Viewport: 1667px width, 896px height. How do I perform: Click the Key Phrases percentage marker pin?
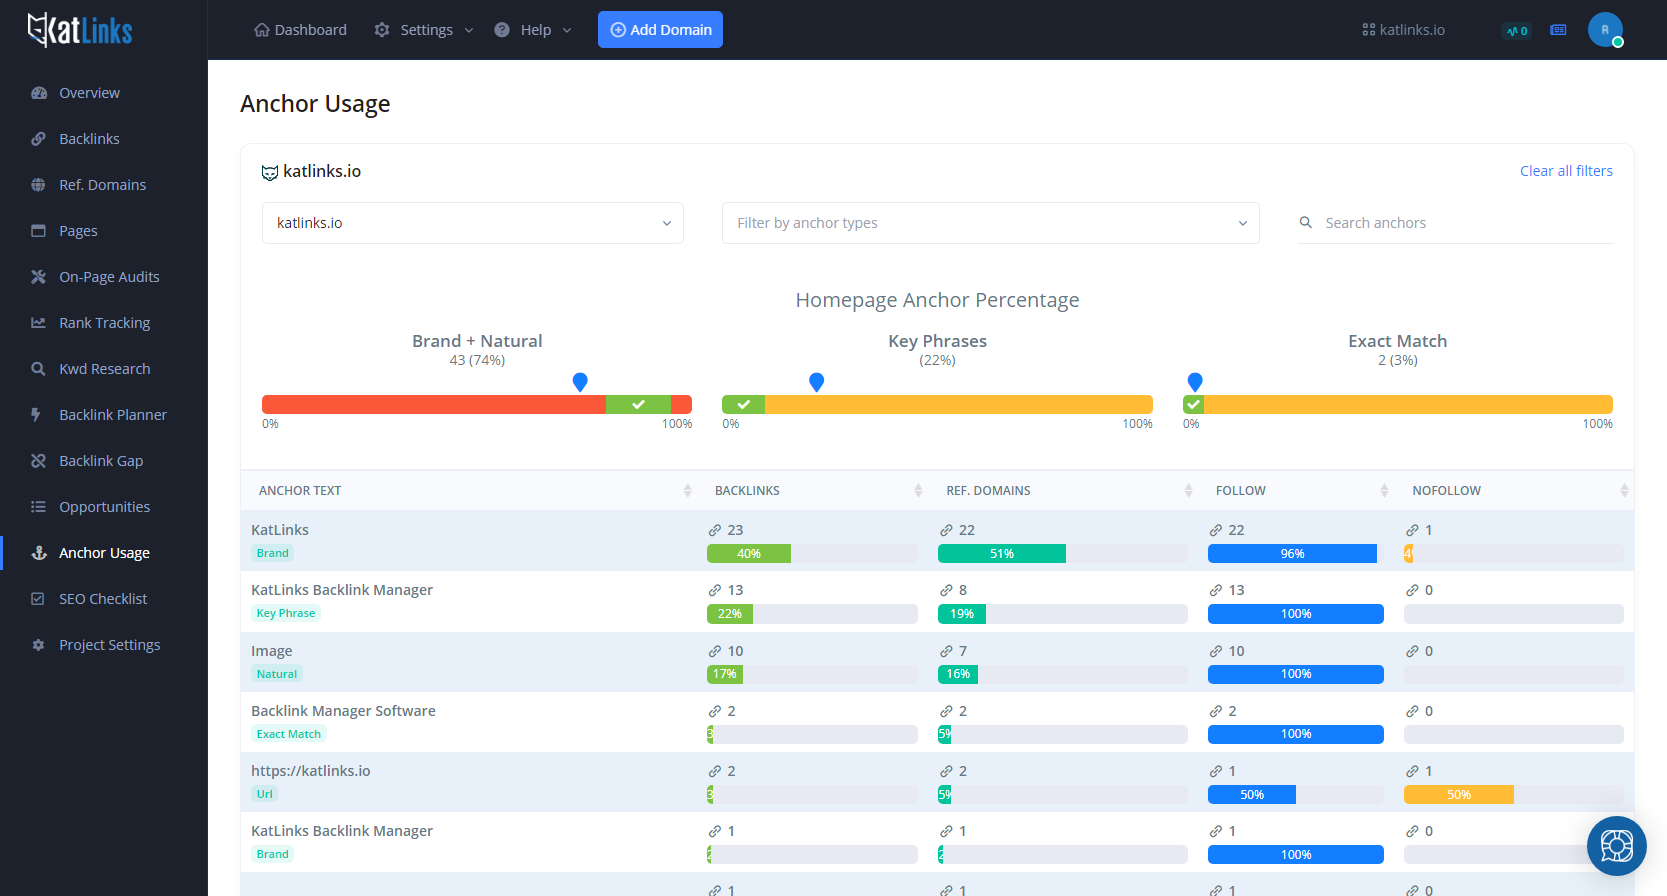816,382
